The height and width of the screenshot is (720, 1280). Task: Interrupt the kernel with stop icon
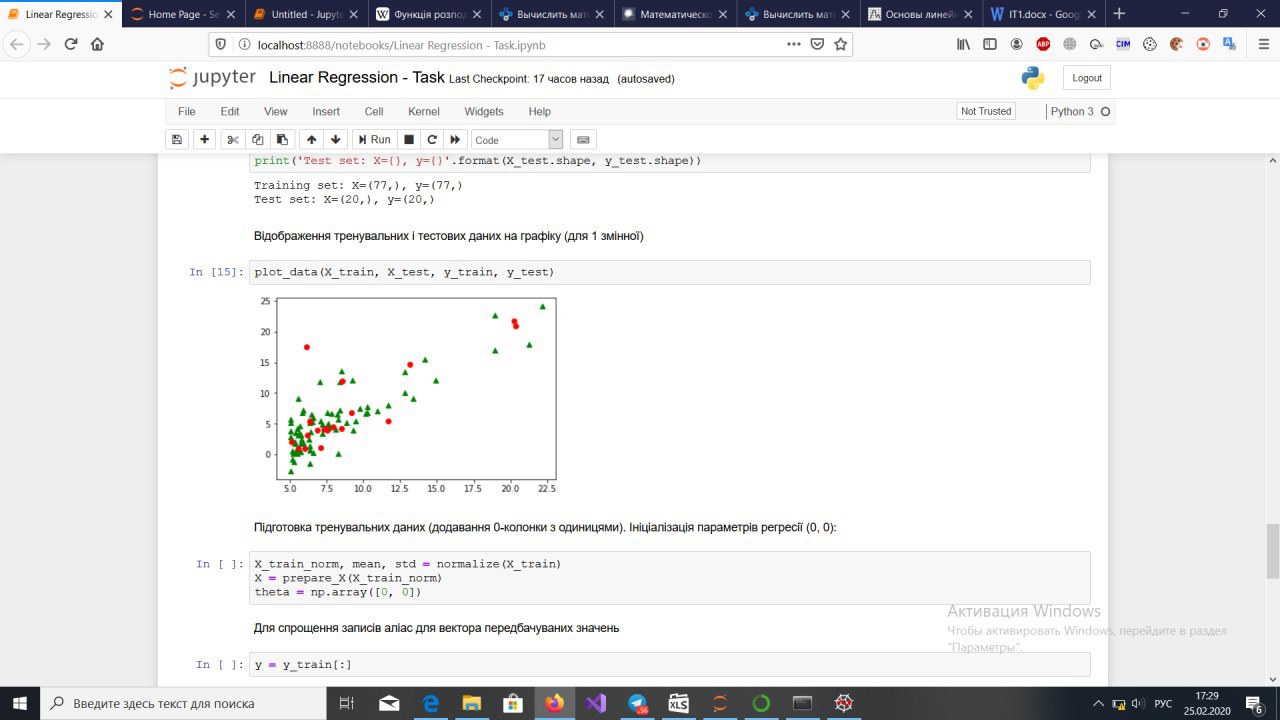pyautogui.click(x=408, y=140)
